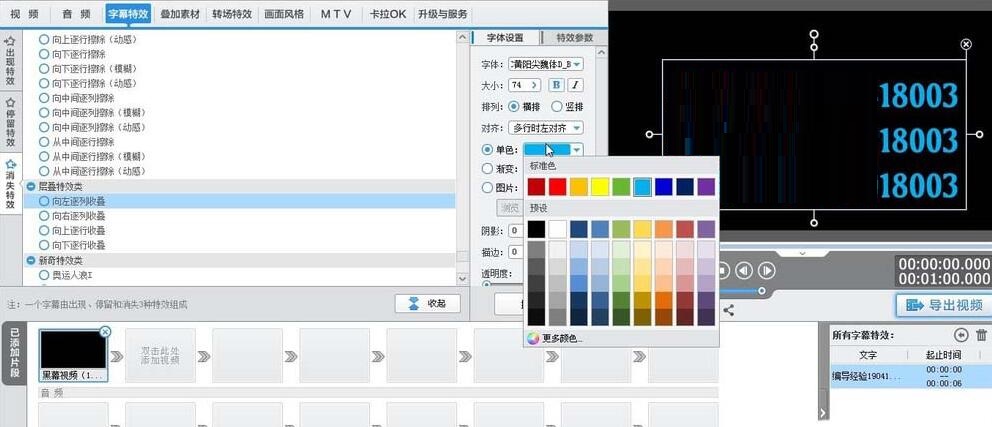Delete subtitle effect with the trash icon
Viewport: 992px width, 427px height.
tap(981, 336)
